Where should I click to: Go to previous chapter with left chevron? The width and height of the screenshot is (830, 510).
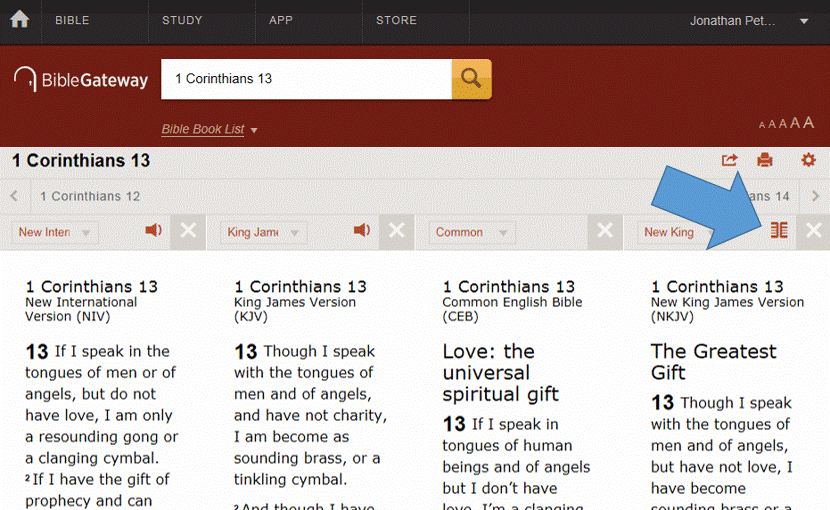[x=14, y=196]
